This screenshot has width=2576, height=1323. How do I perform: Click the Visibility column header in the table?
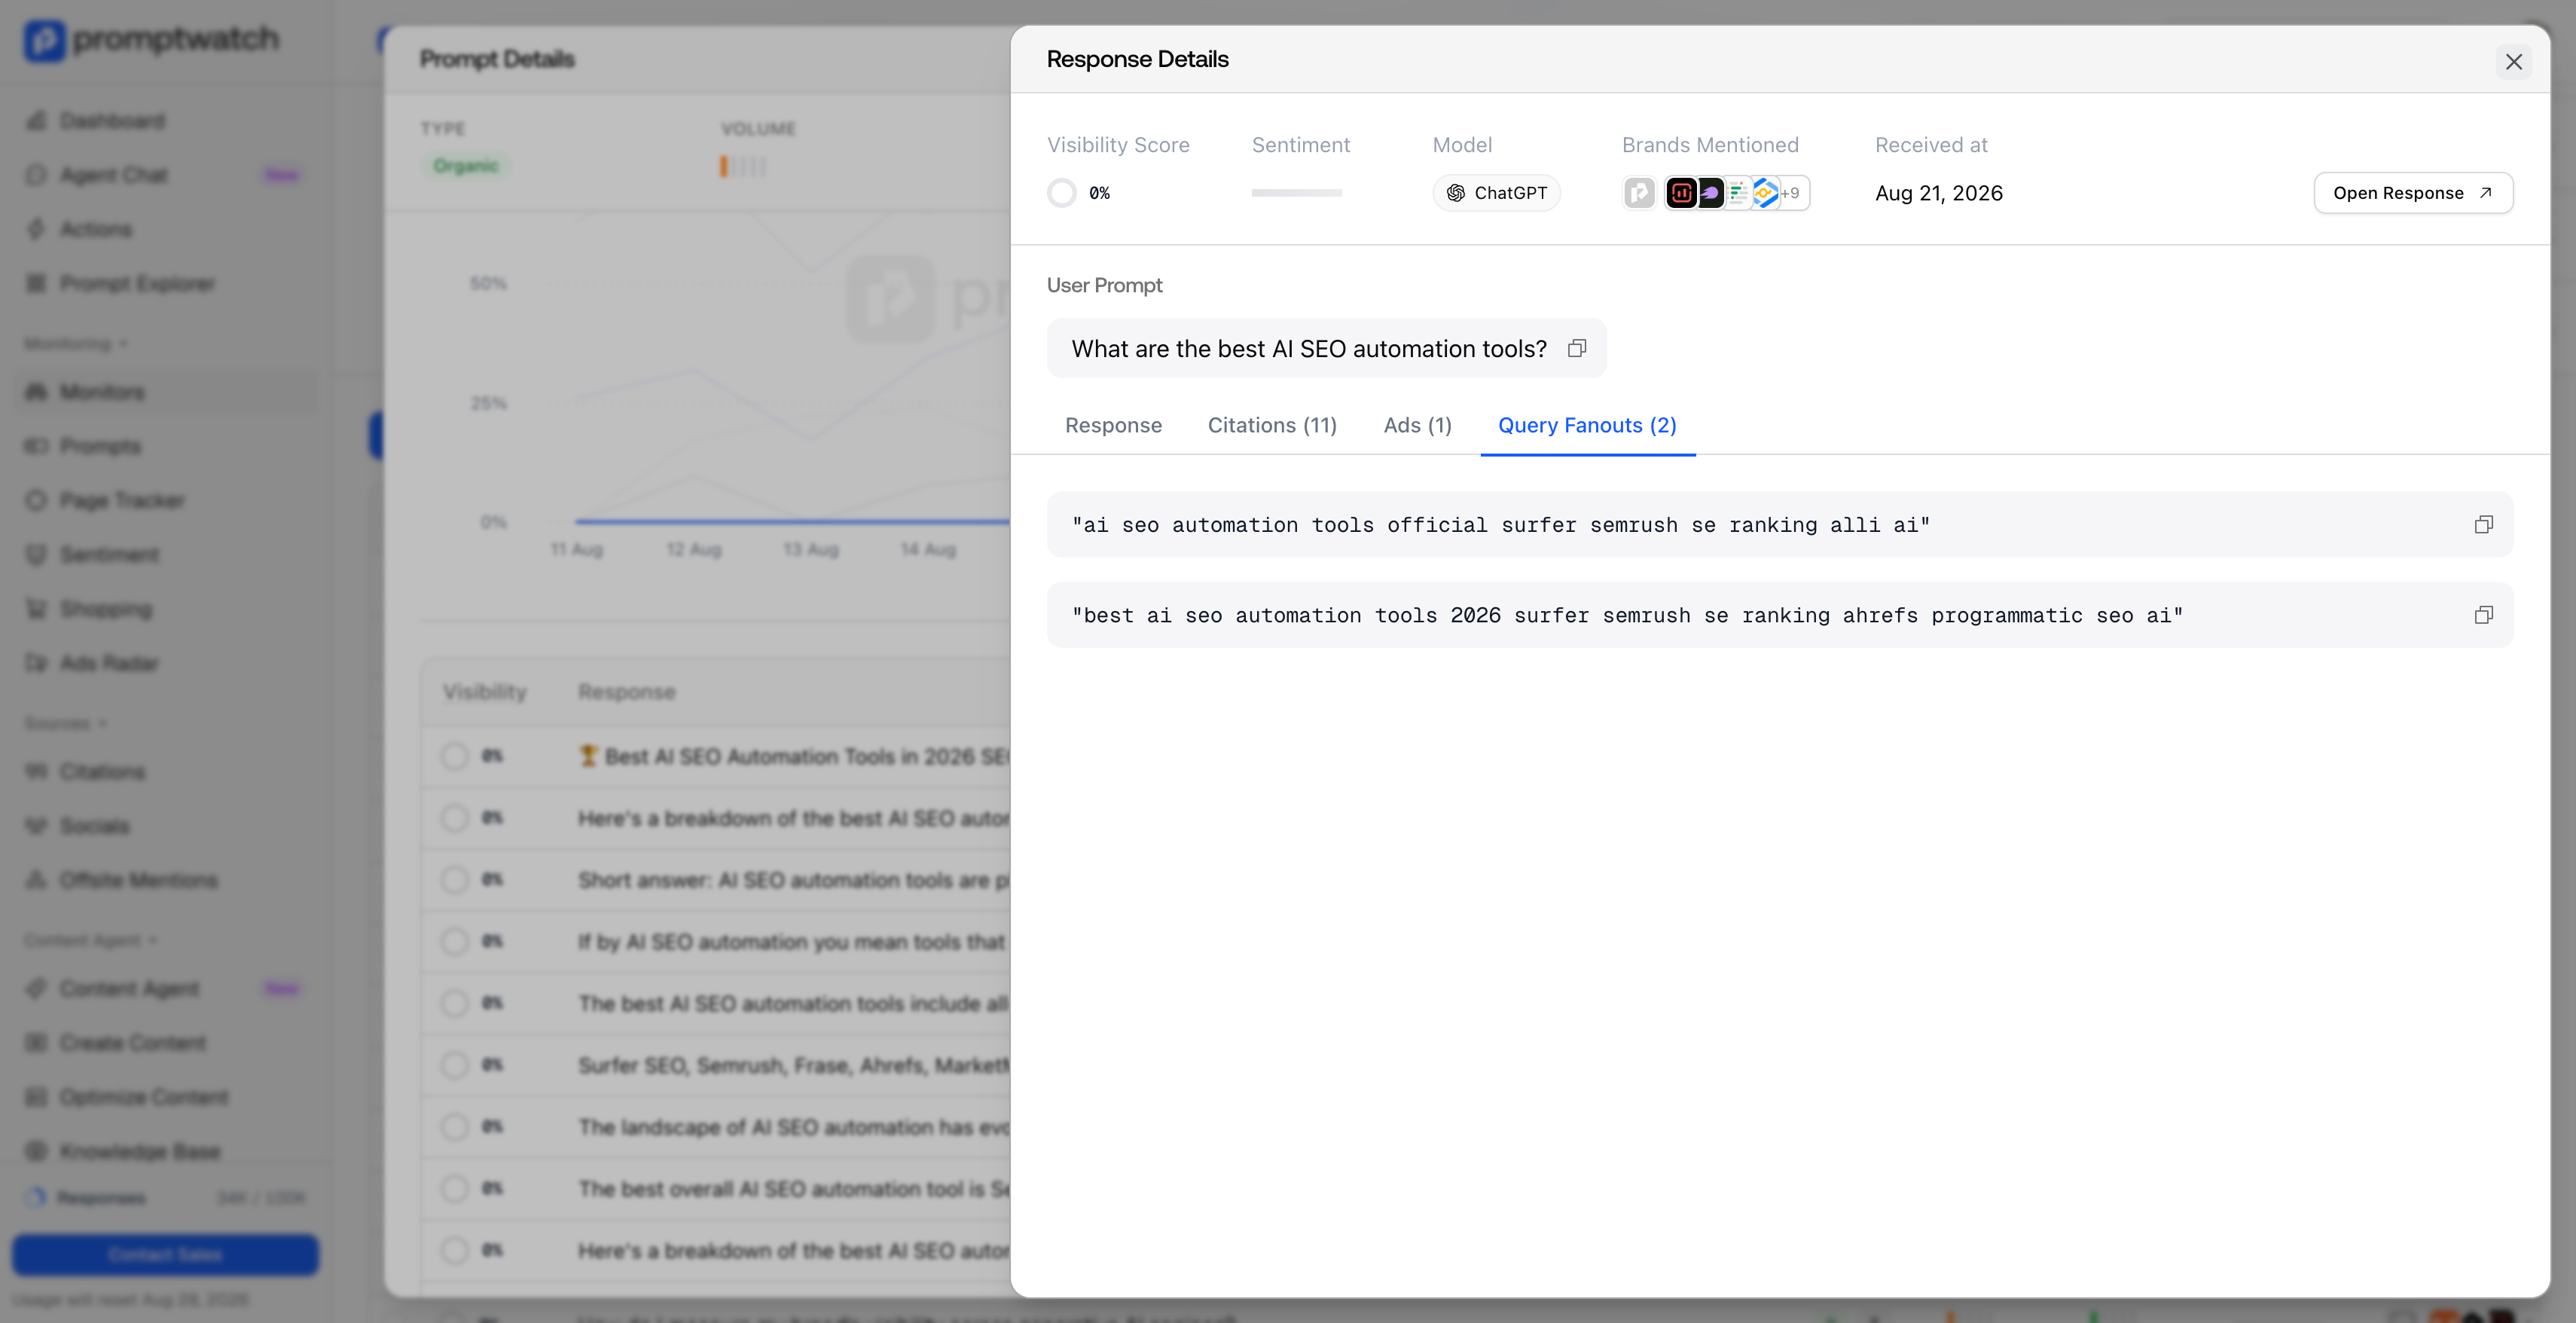[x=485, y=692]
